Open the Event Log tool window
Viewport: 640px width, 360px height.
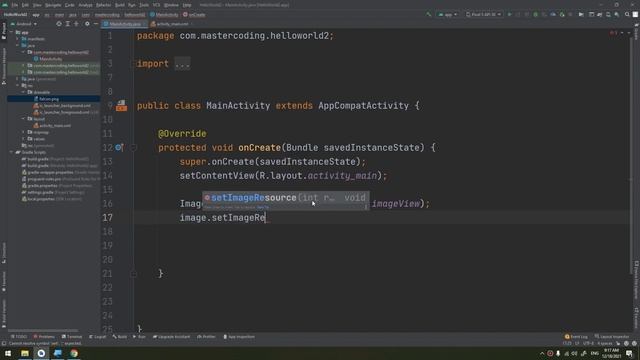coord(576,337)
